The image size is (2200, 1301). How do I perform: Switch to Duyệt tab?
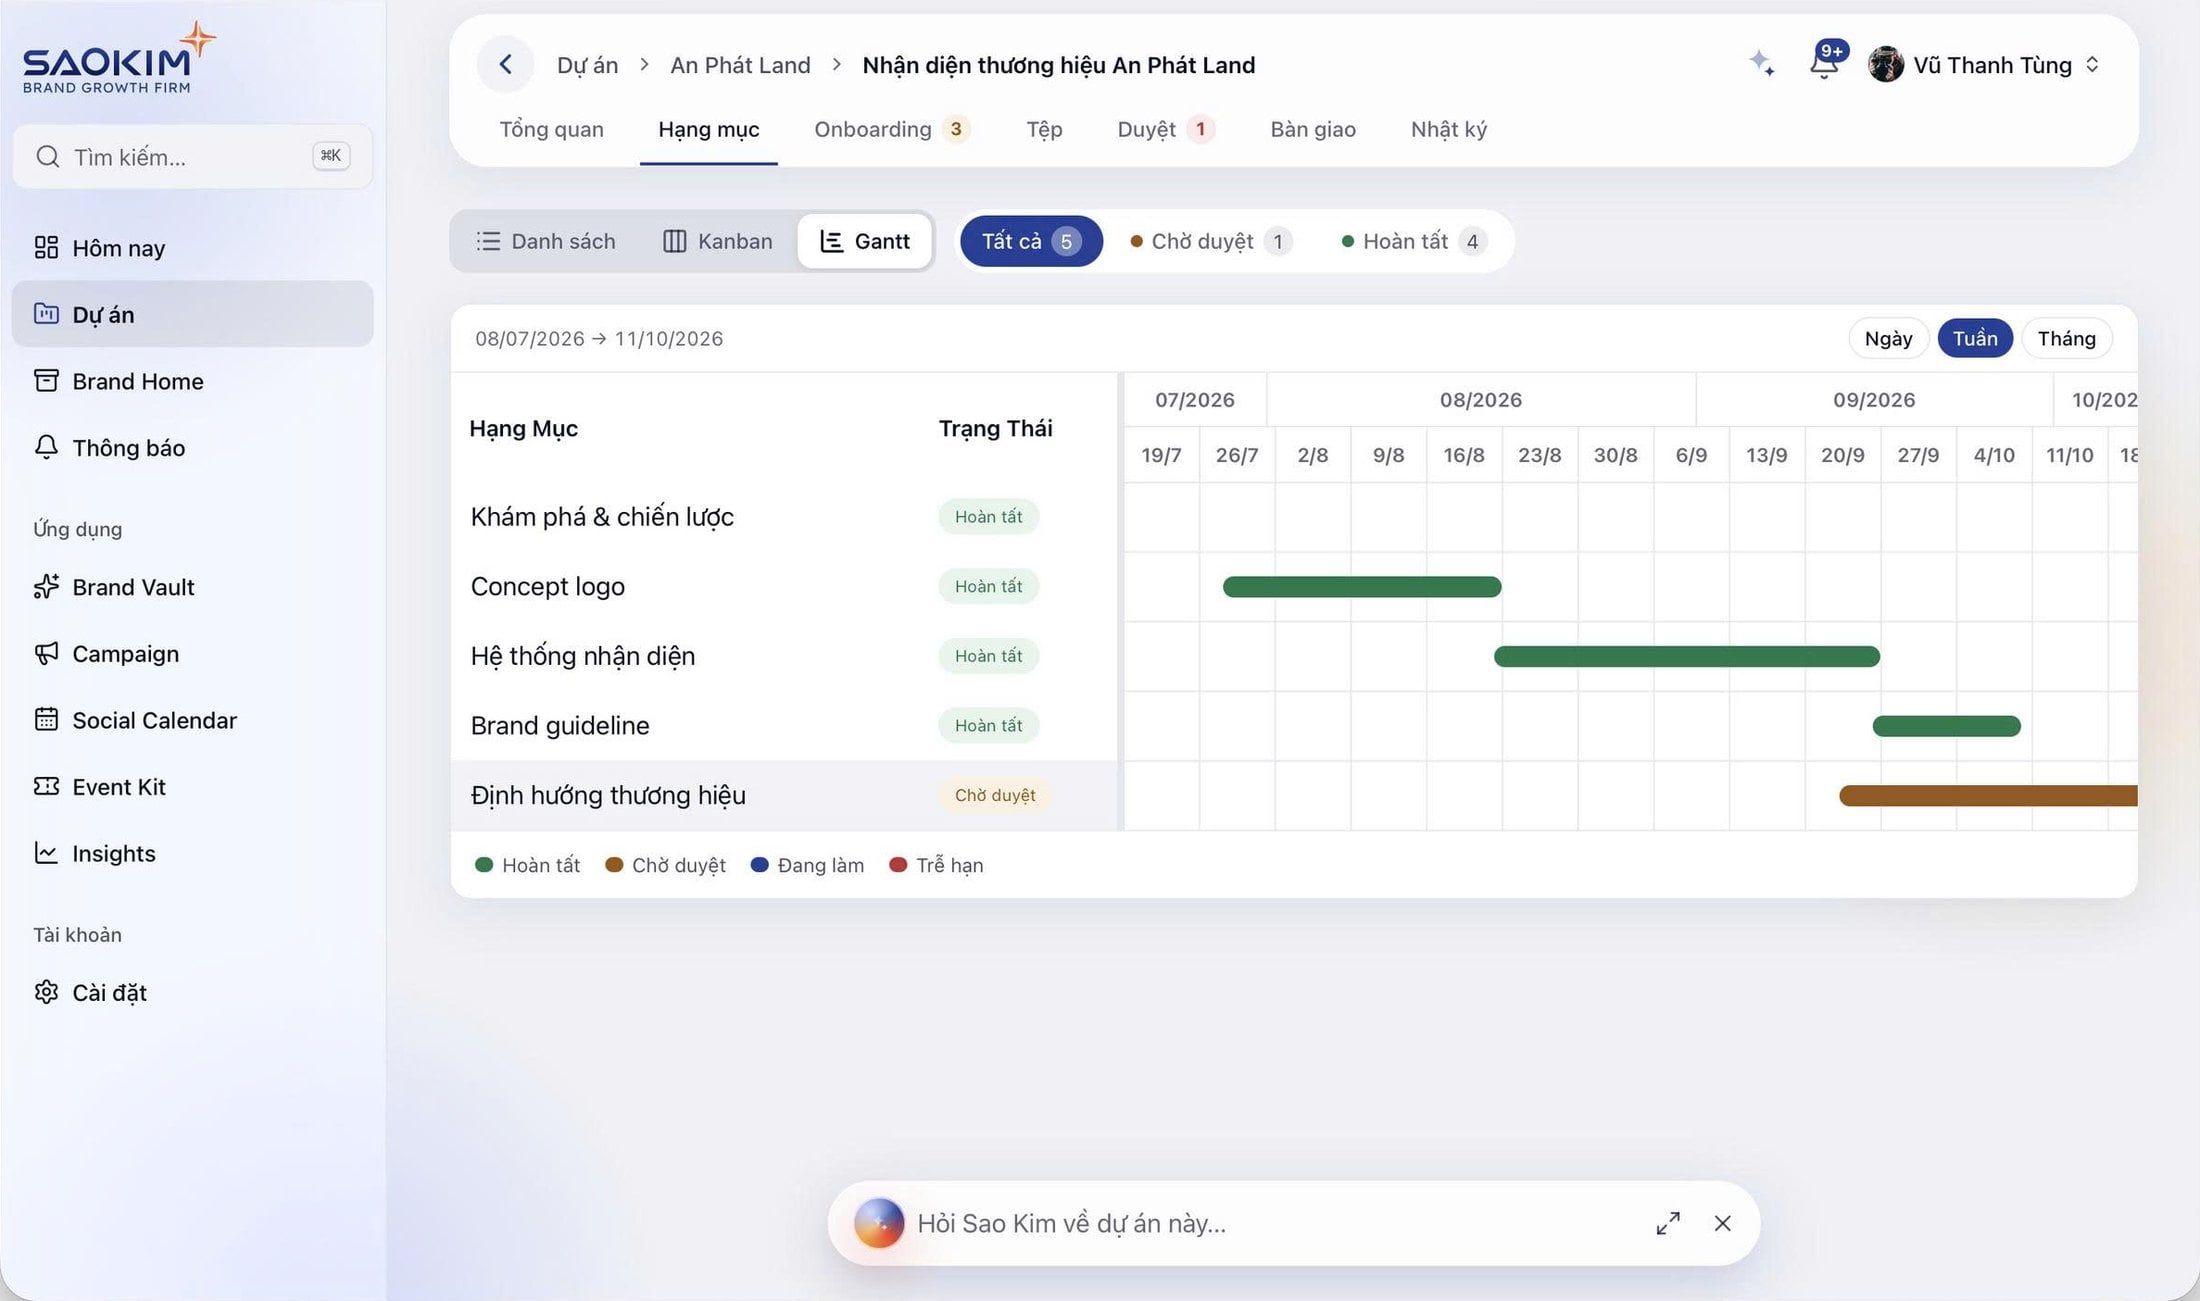1166,129
